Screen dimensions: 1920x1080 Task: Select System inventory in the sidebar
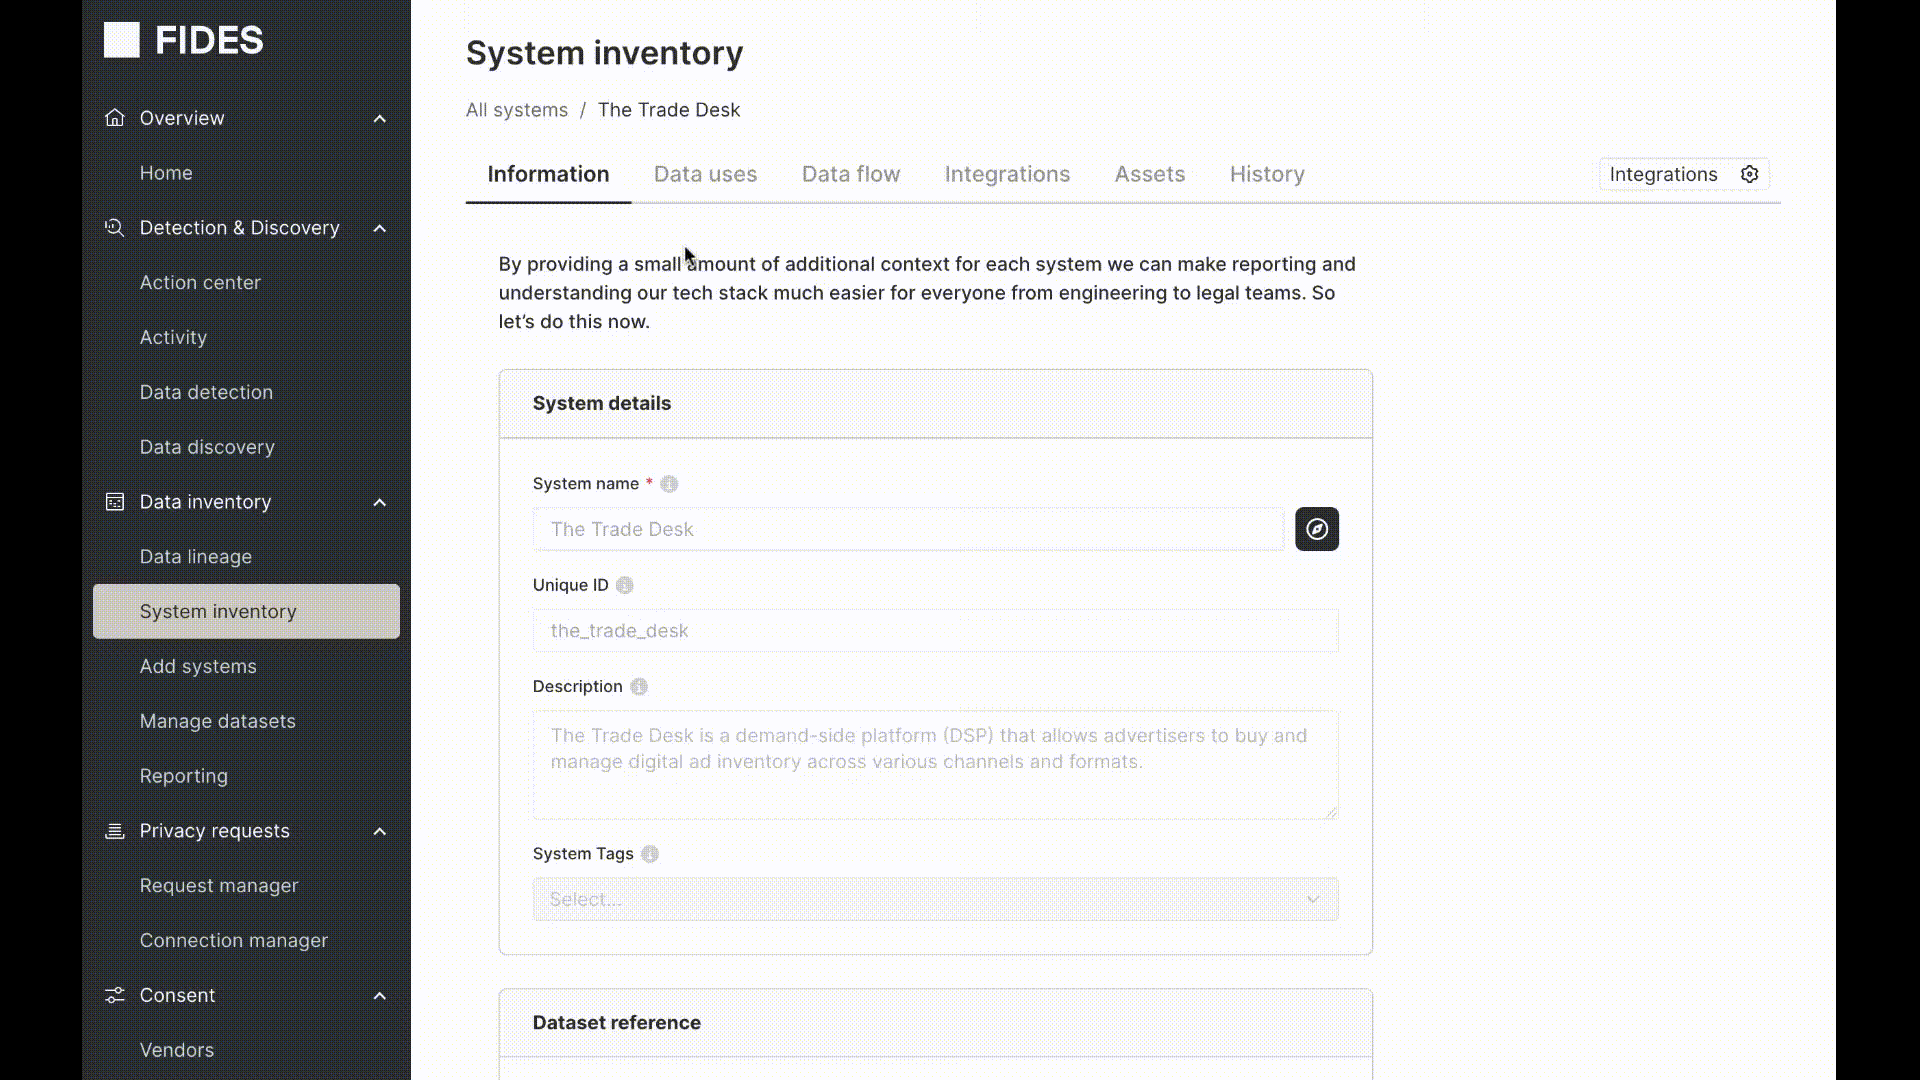[246, 611]
